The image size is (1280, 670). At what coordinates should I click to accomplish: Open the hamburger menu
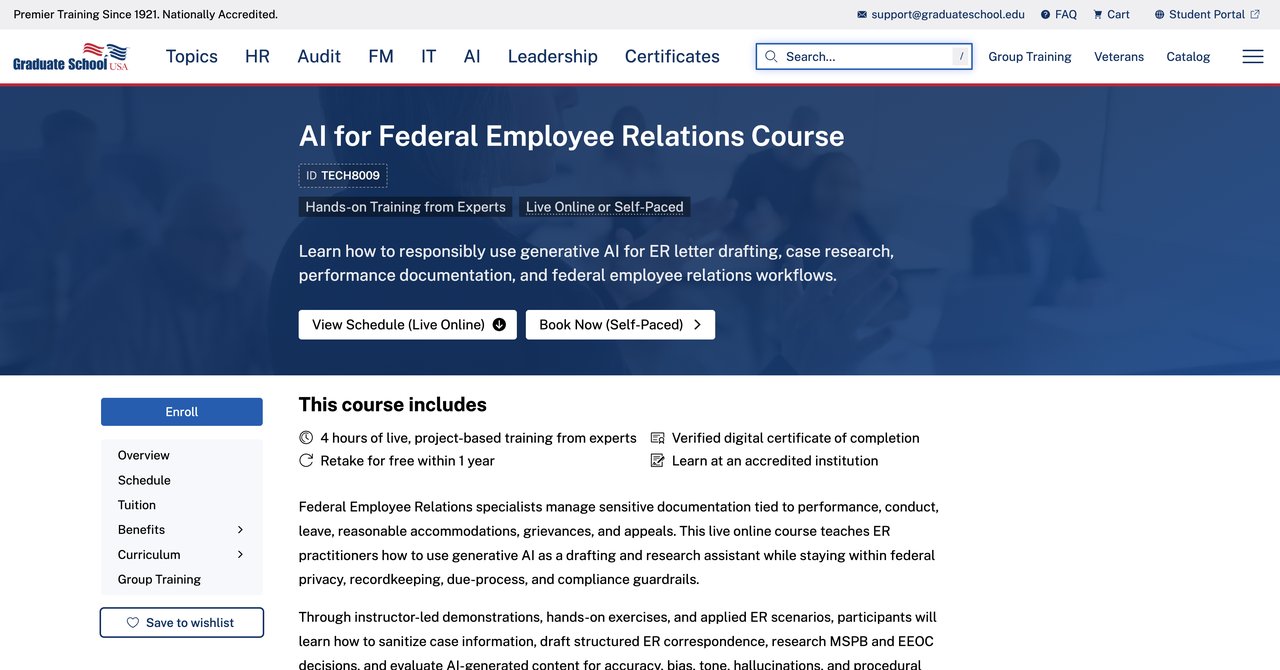pyautogui.click(x=1252, y=56)
